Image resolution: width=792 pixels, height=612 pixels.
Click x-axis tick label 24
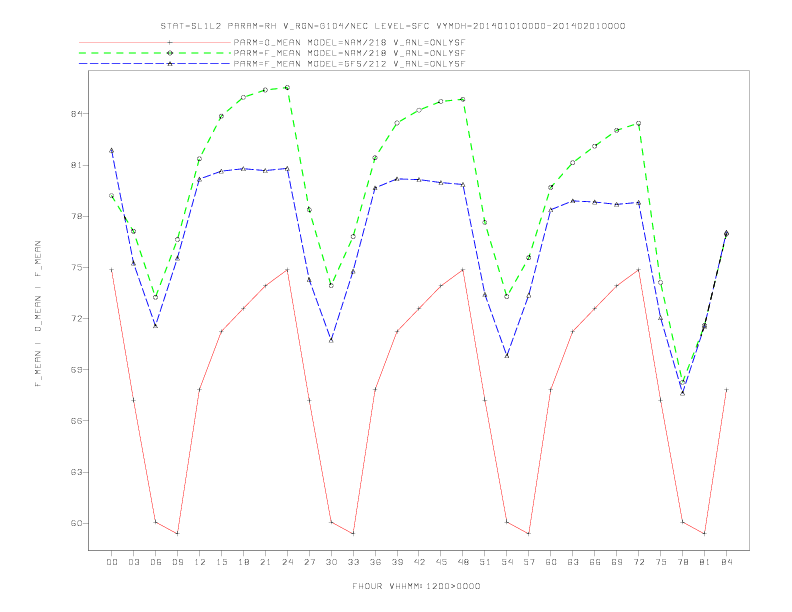click(x=287, y=562)
